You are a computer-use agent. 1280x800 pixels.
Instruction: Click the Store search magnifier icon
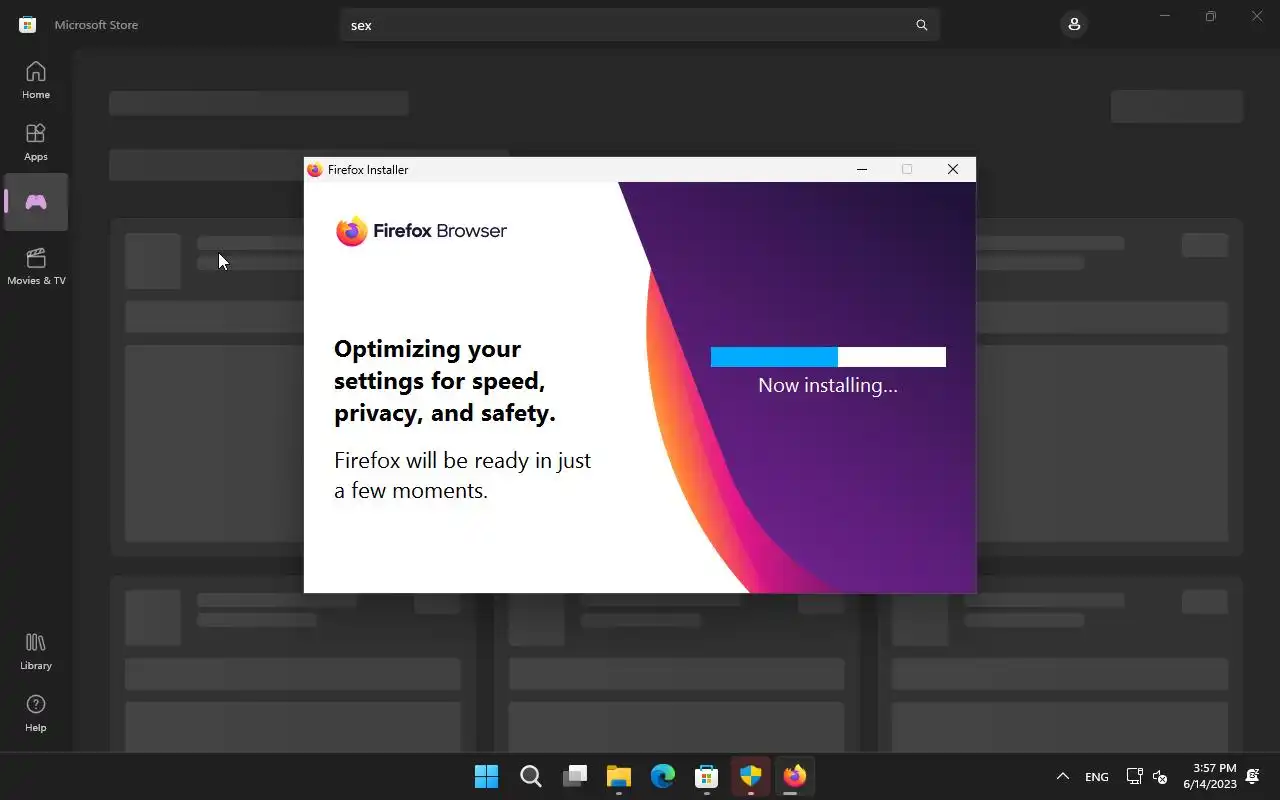coord(922,25)
